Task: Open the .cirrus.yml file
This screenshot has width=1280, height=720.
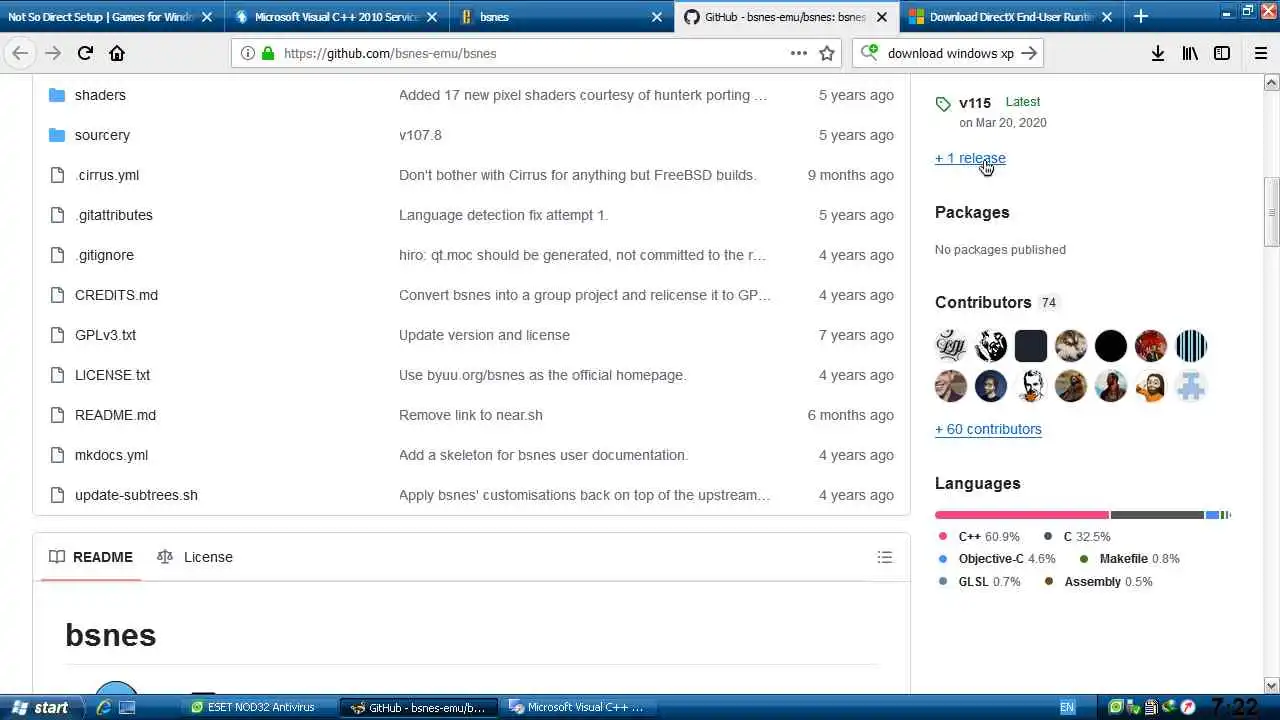Action: pos(107,175)
